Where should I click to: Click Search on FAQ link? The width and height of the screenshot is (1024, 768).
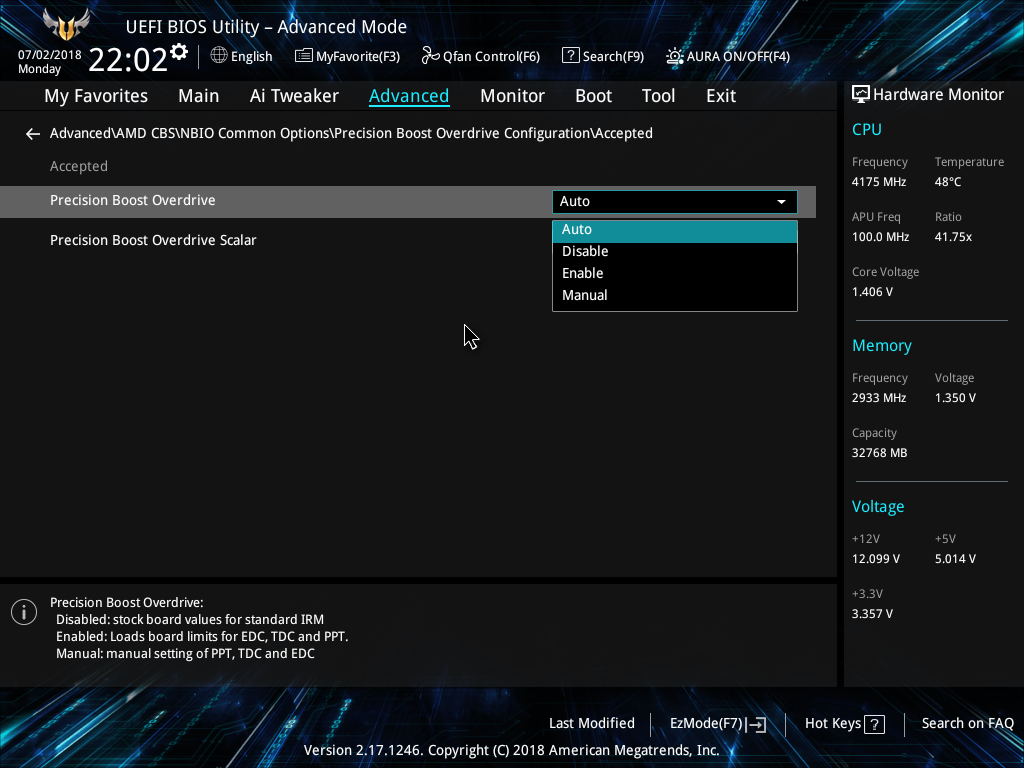click(967, 724)
